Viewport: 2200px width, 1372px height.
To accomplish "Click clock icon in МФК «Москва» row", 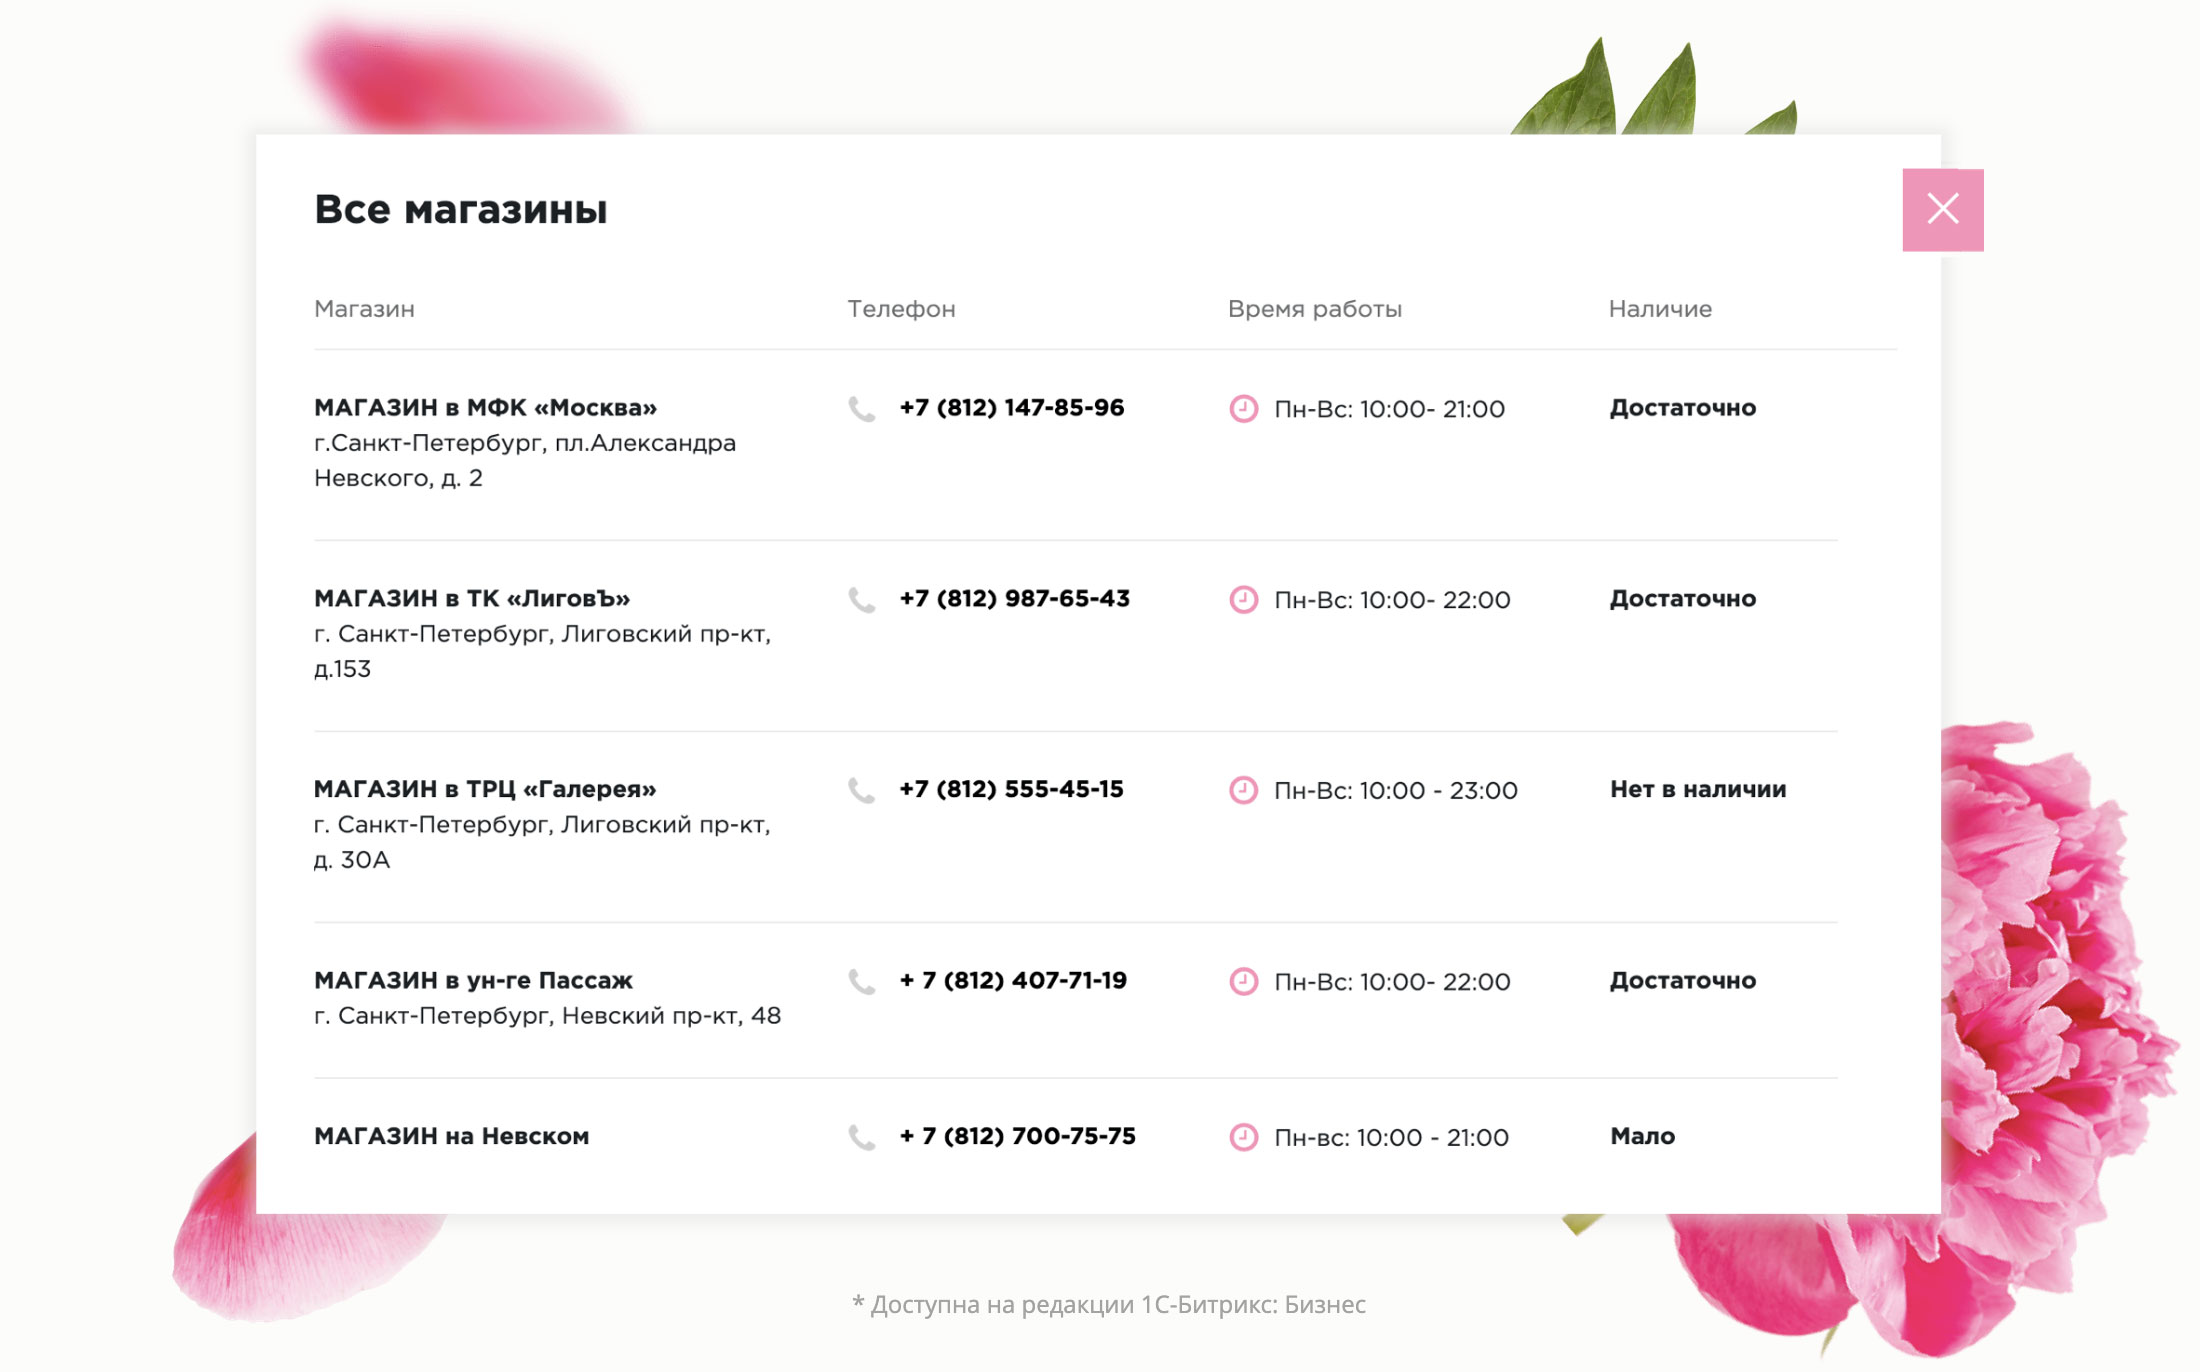I will click(1243, 409).
